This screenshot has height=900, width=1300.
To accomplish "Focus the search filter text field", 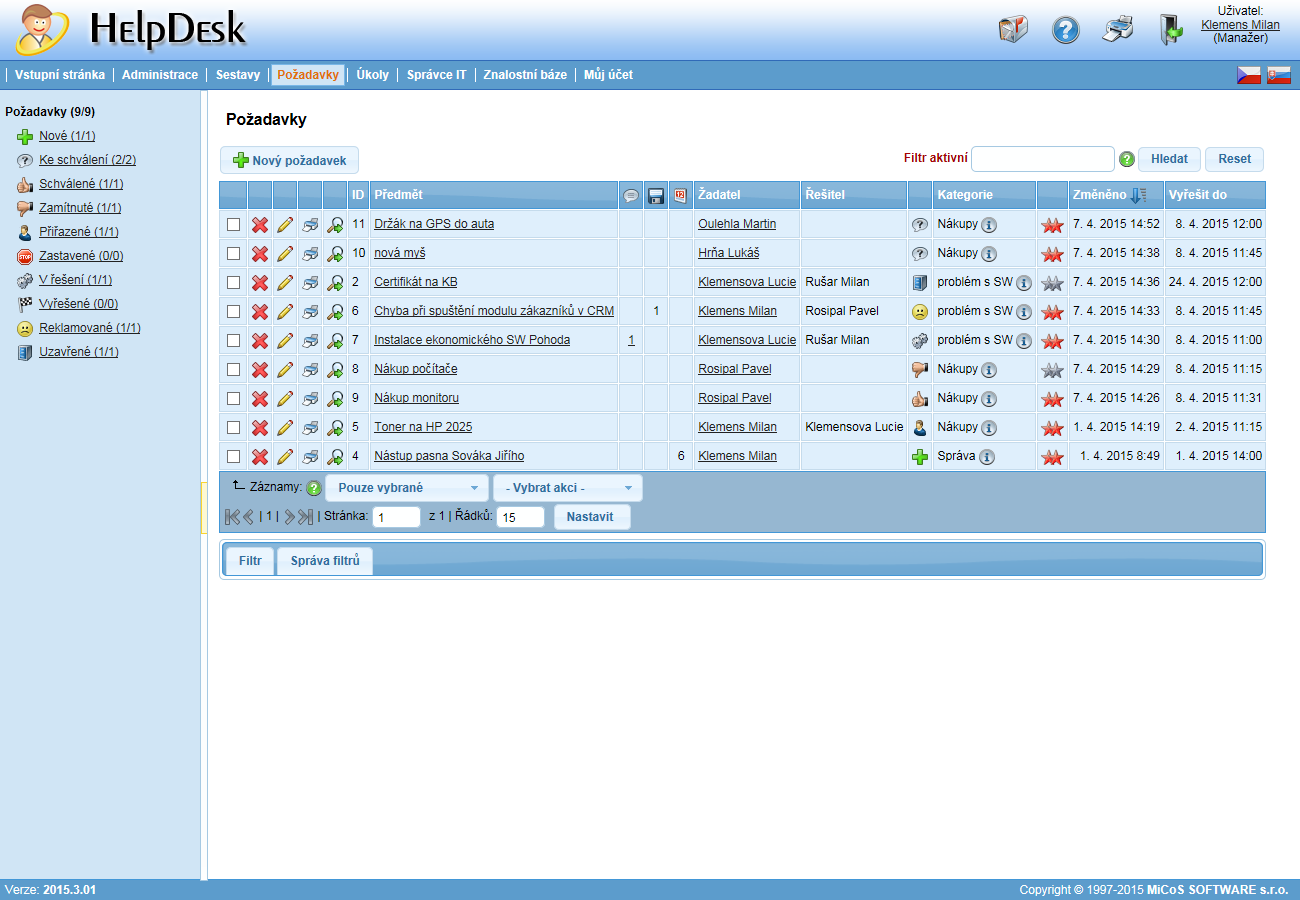I will tap(1043, 159).
